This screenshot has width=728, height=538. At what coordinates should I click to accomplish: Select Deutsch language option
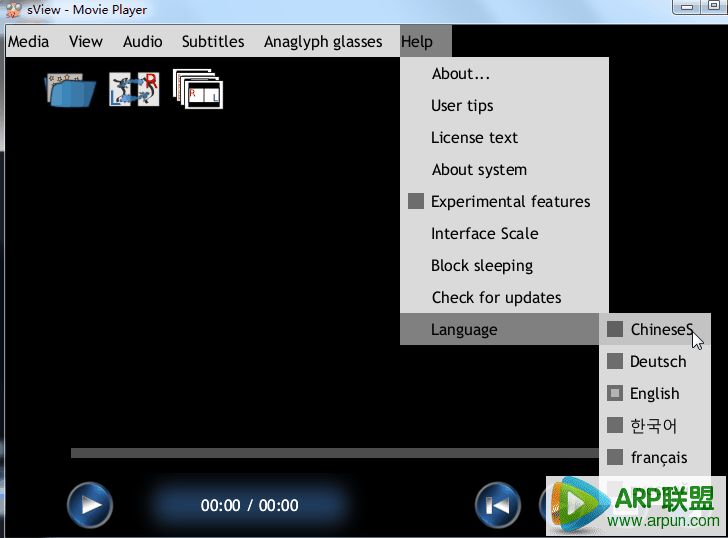pyautogui.click(x=655, y=362)
